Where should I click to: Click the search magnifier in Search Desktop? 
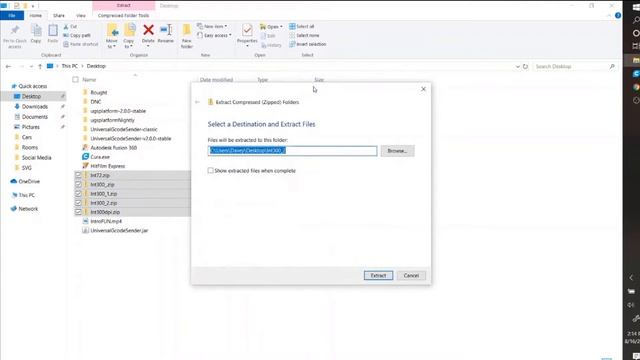(612, 66)
